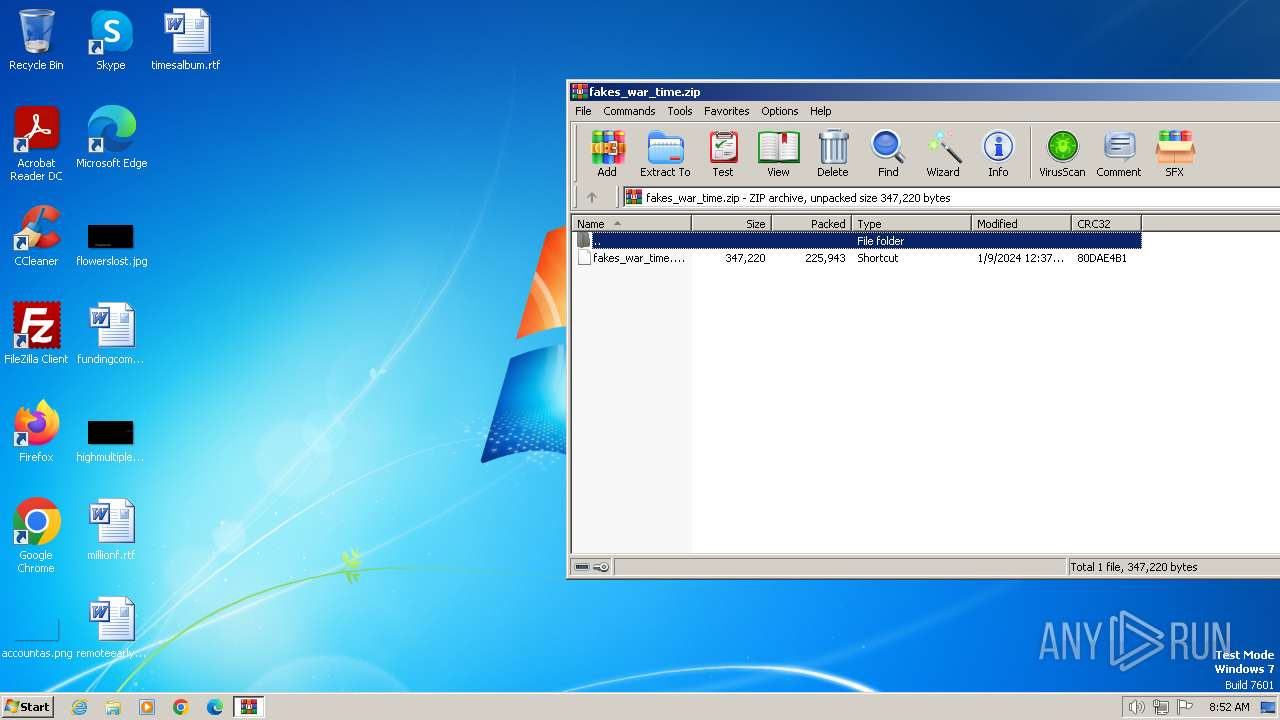The image size is (1280, 720).
Task: Click the Skype desktop shortcut
Action: [x=111, y=40]
